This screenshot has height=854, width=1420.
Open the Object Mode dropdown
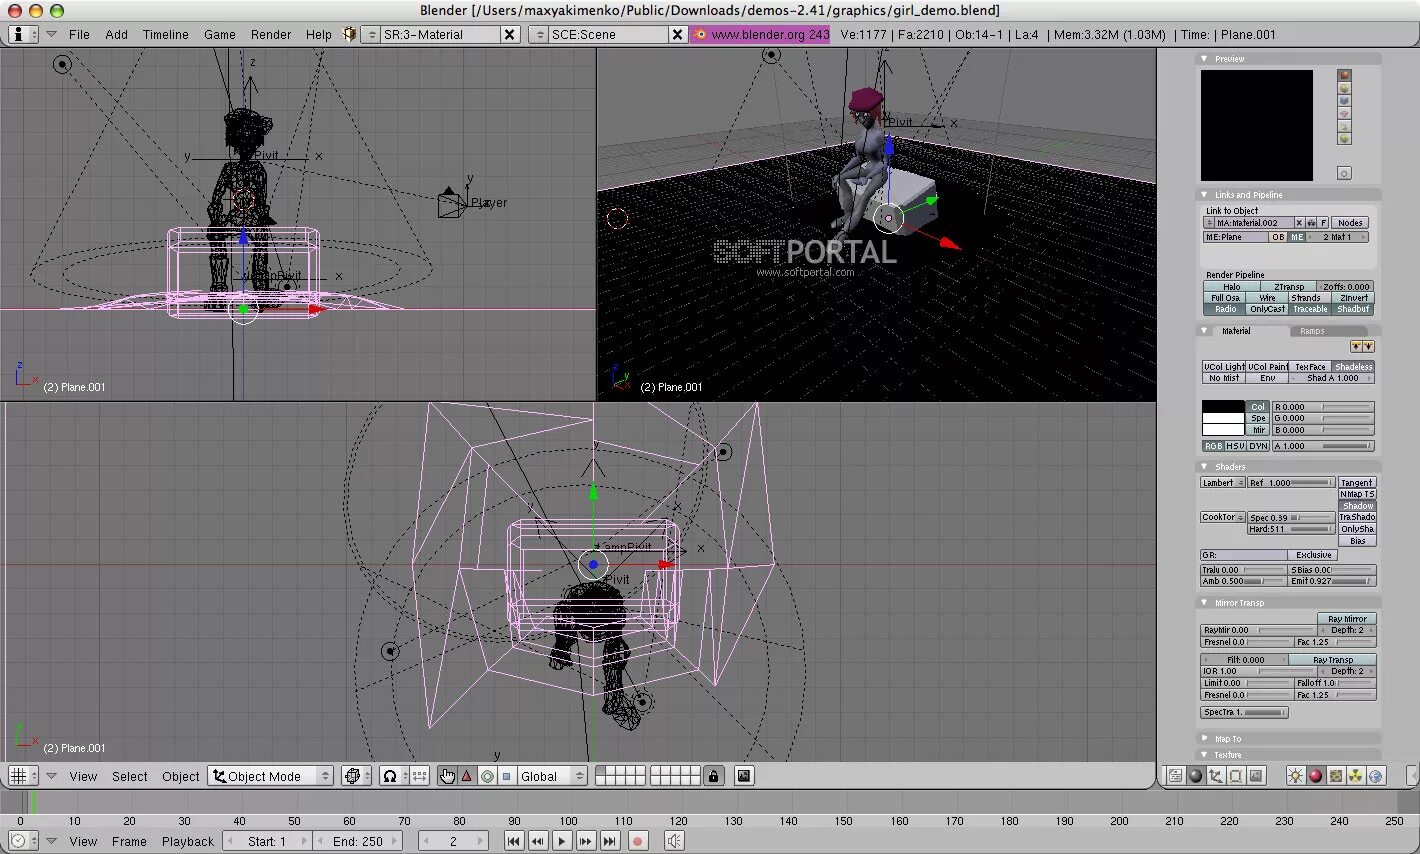pyautogui.click(x=270, y=776)
